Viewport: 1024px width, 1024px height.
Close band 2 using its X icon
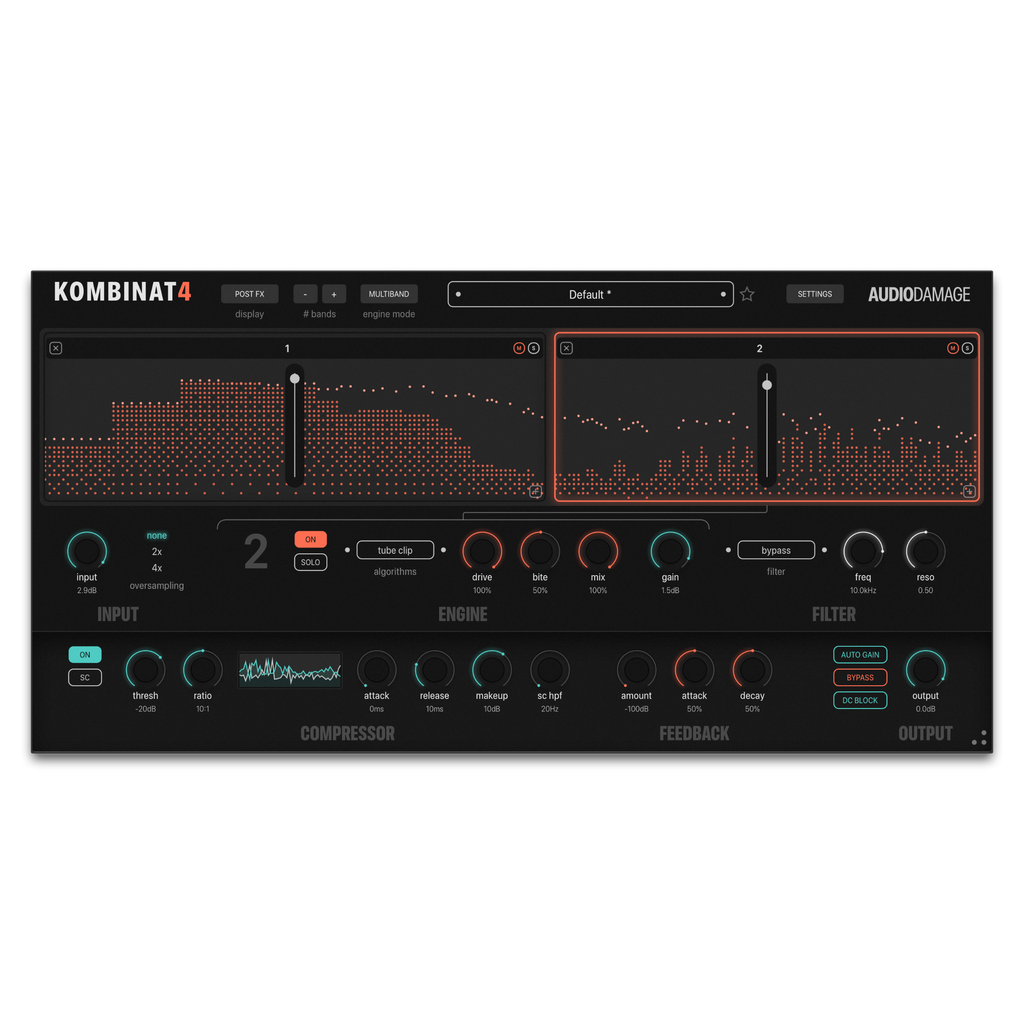(567, 348)
